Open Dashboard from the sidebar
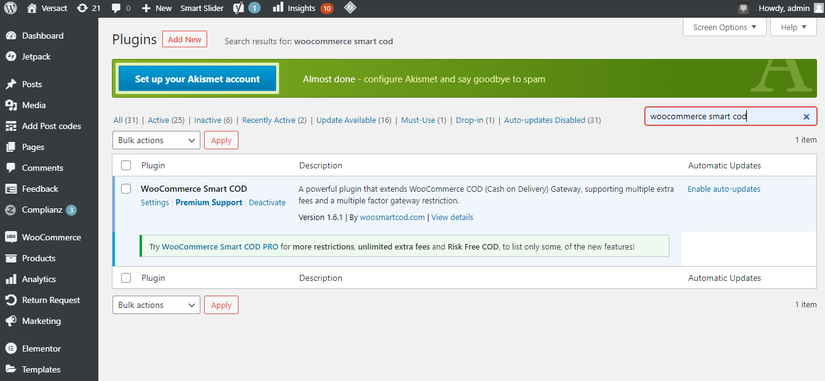 click(43, 36)
